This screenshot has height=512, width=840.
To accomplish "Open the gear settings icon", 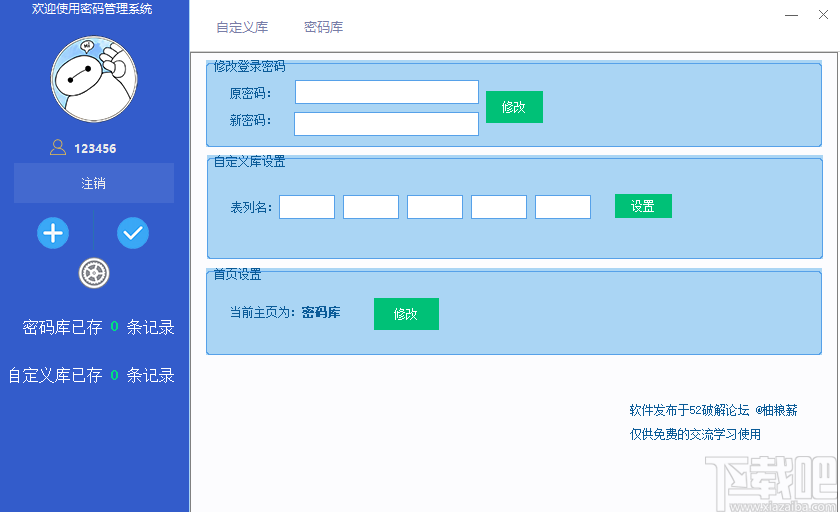I will click(x=94, y=273).
